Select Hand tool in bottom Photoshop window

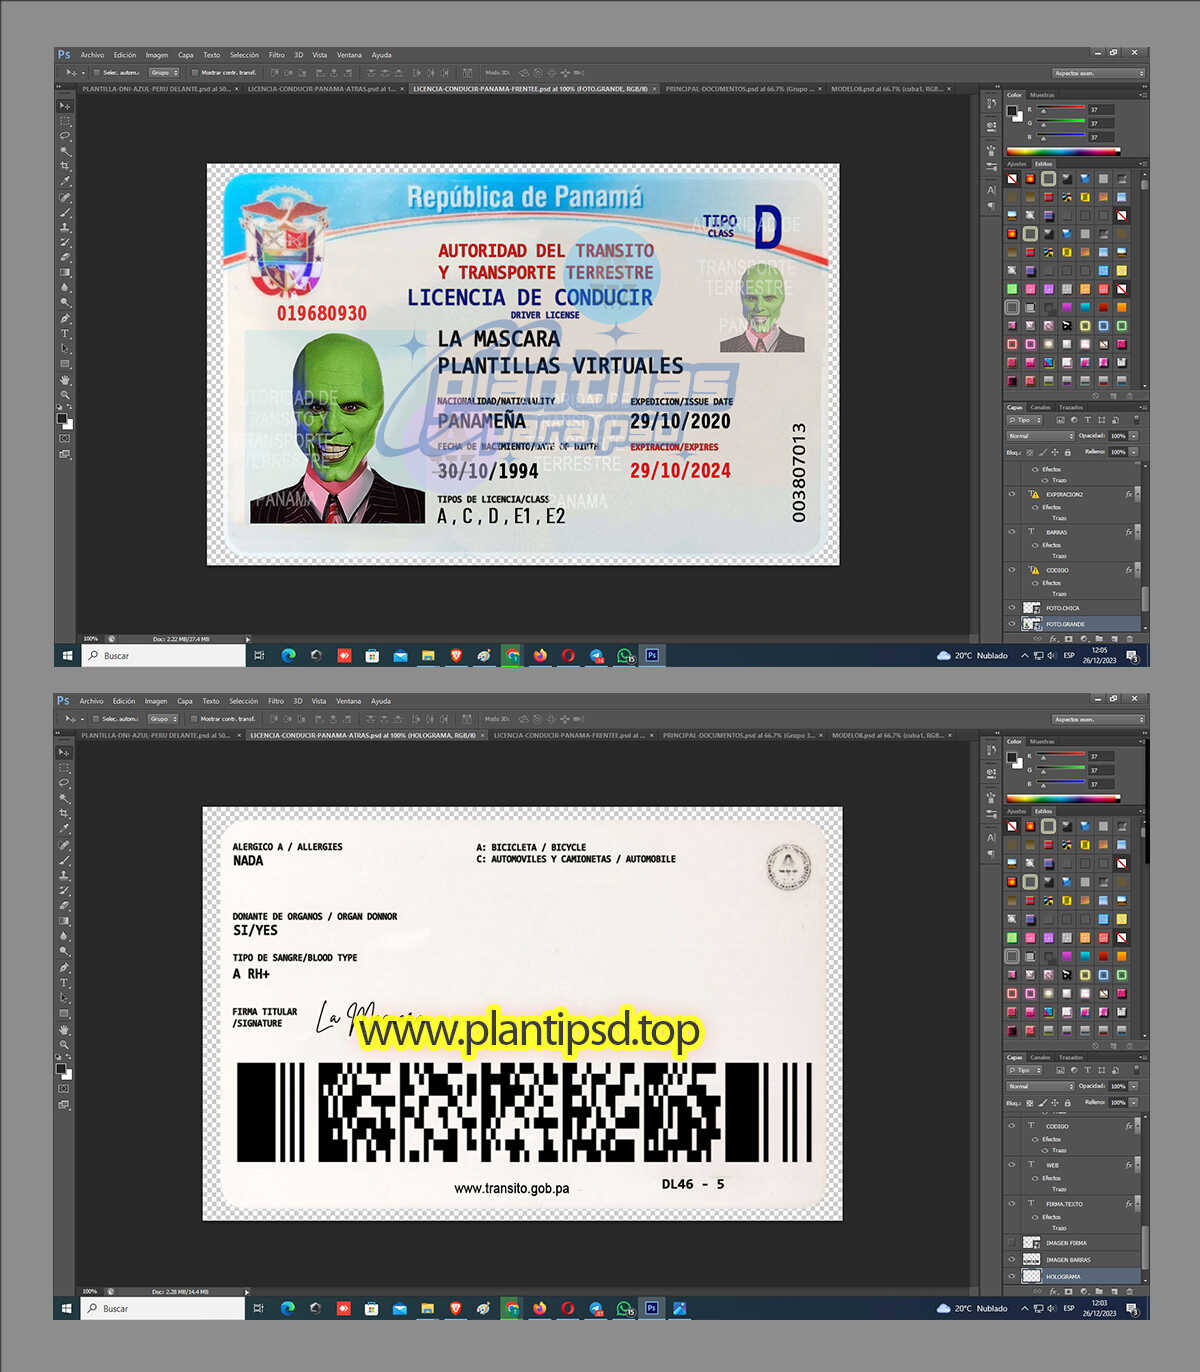click(65, 1029)
